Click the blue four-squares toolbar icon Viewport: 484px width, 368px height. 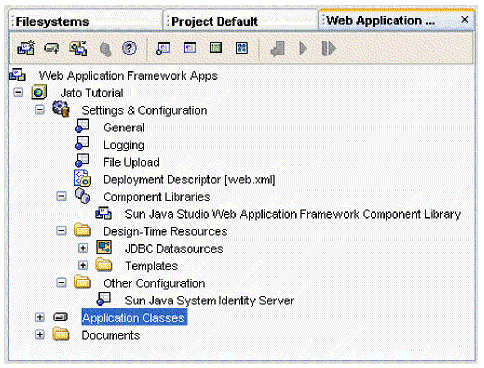[x=242, y=48]
